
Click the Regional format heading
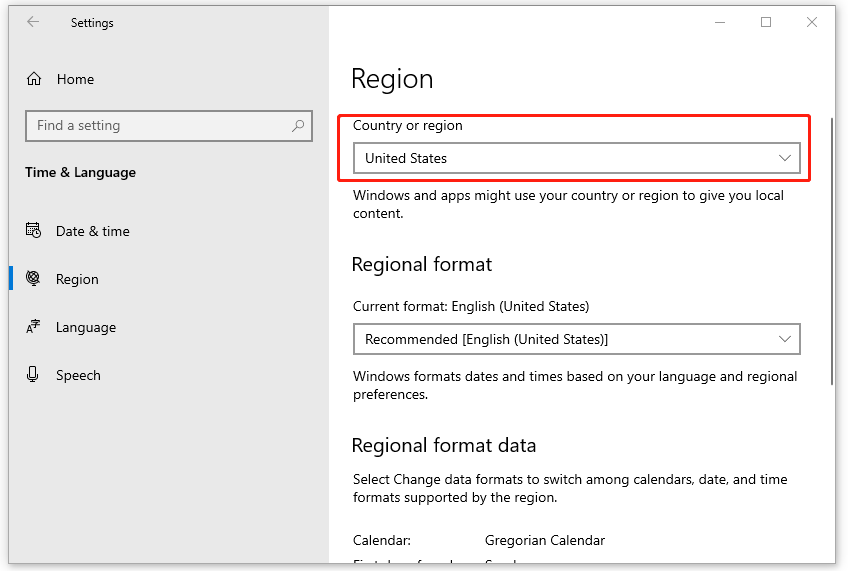point(422,264)
